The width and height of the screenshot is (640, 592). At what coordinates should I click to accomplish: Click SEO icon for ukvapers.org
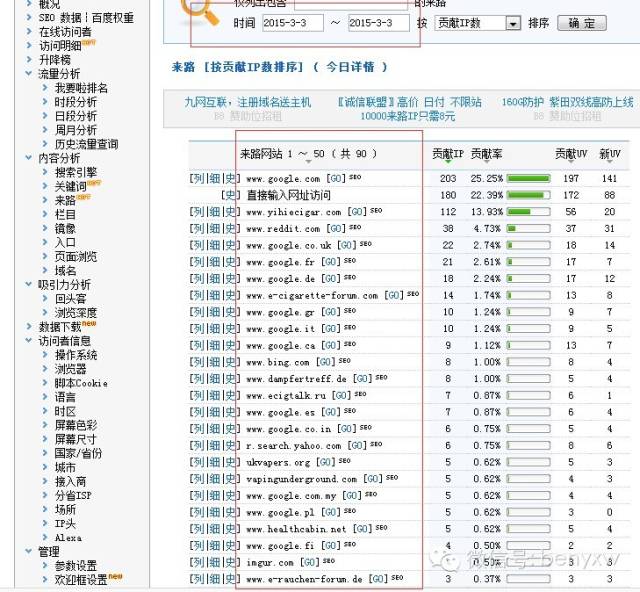coord(344,461)
